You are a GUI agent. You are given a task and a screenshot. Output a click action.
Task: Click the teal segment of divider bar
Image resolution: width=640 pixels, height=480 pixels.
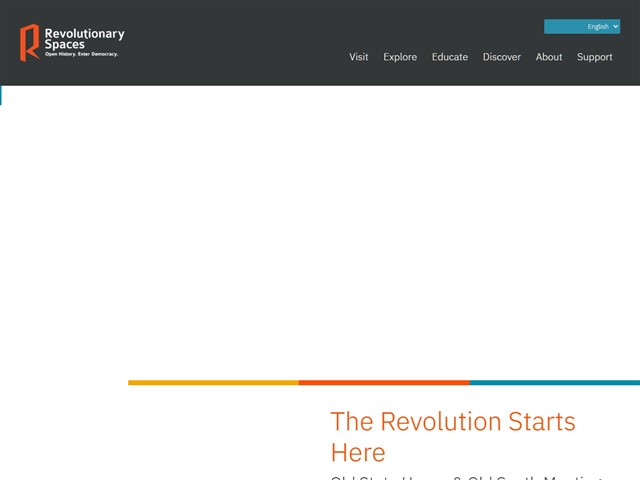pos(554,382)
